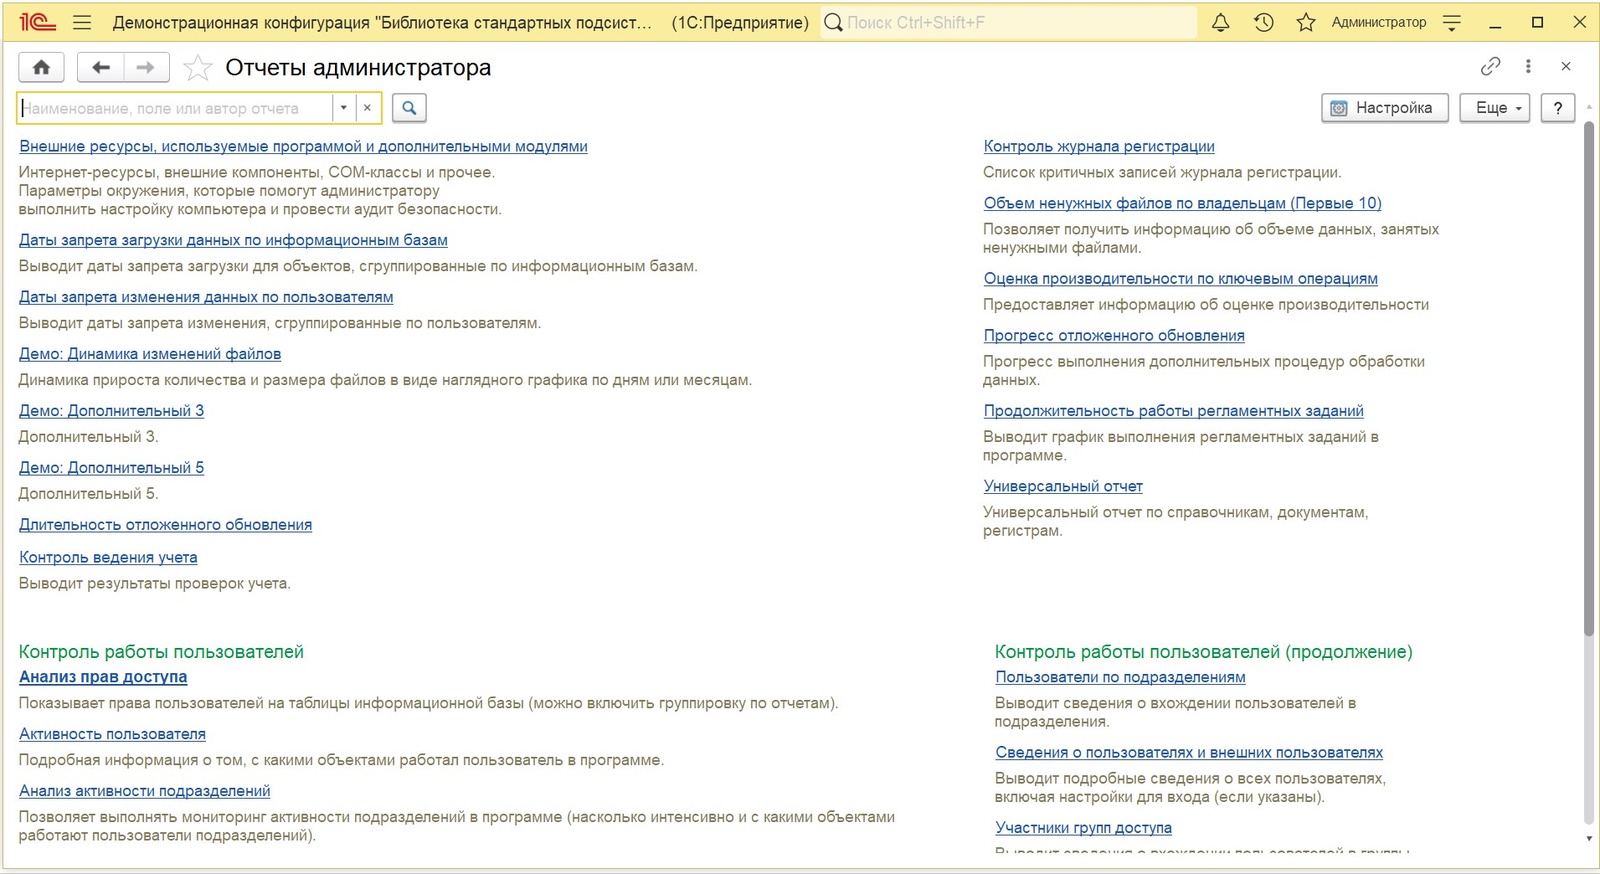Screen dimensions: 1600x874
Task: Open Универсальный отчет link
Action: click(x=1063, y=487)
